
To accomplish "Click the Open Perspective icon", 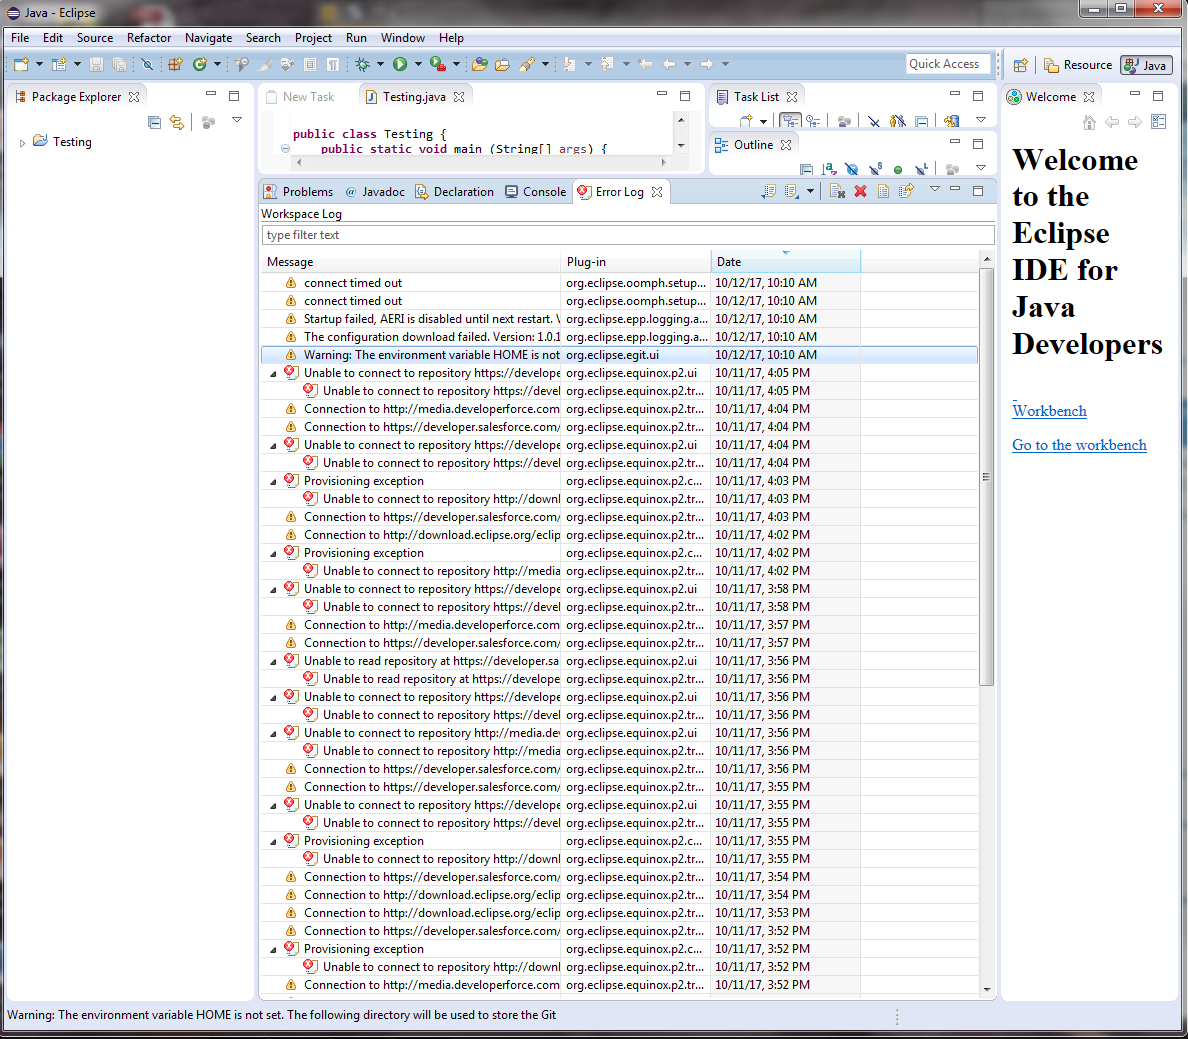I will (1020, 65).
